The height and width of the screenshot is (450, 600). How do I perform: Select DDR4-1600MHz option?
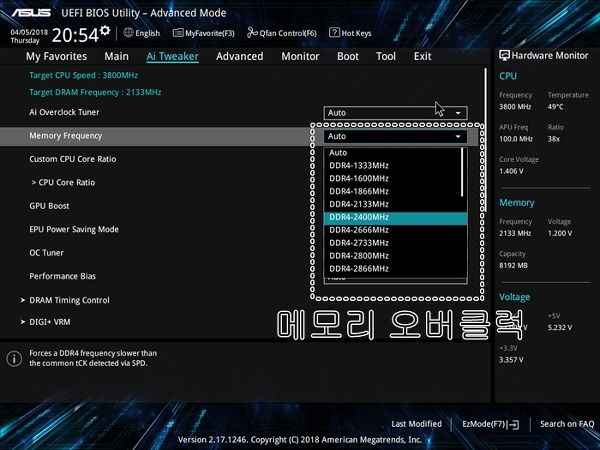[x=393, y=179]
